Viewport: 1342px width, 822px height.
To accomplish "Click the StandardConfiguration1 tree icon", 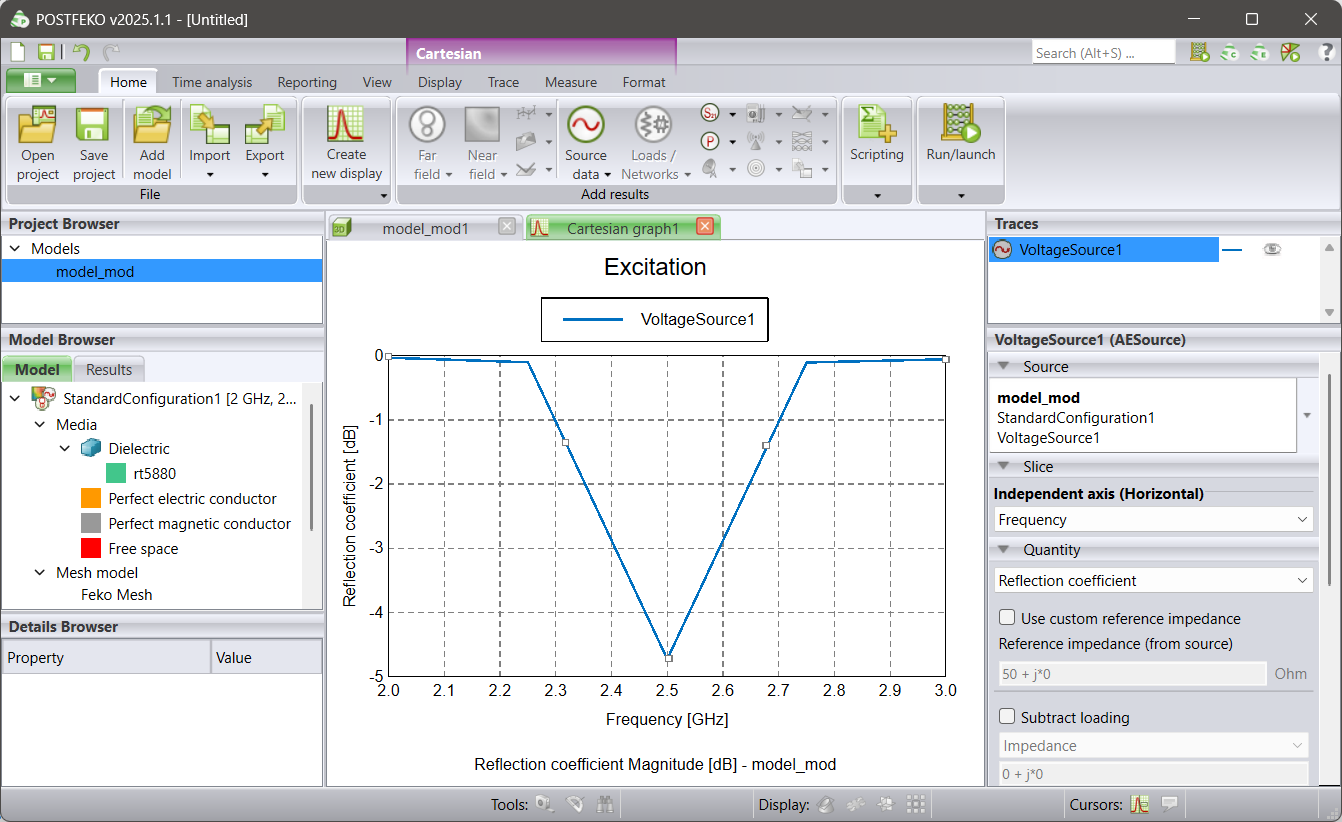I will coord(43,399).
